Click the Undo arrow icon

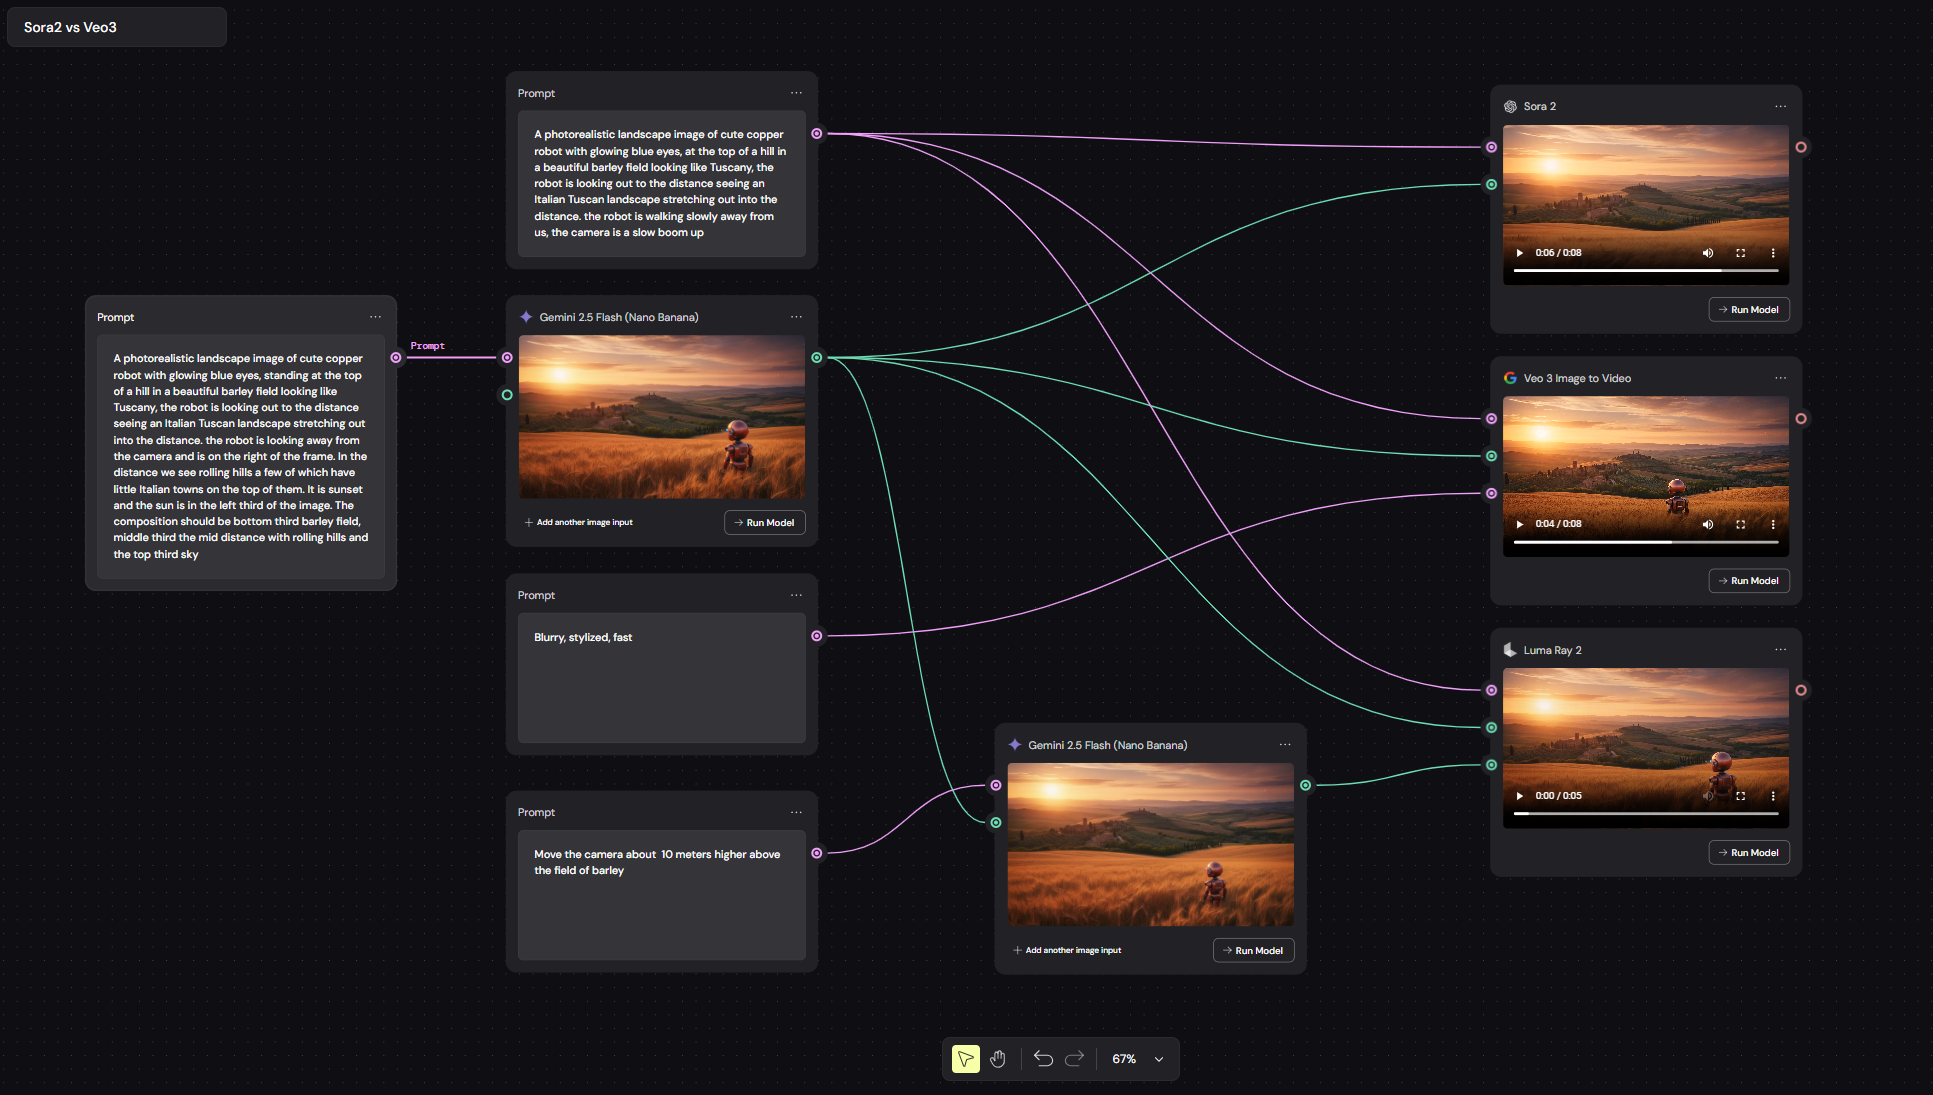pos(1042,1058)
